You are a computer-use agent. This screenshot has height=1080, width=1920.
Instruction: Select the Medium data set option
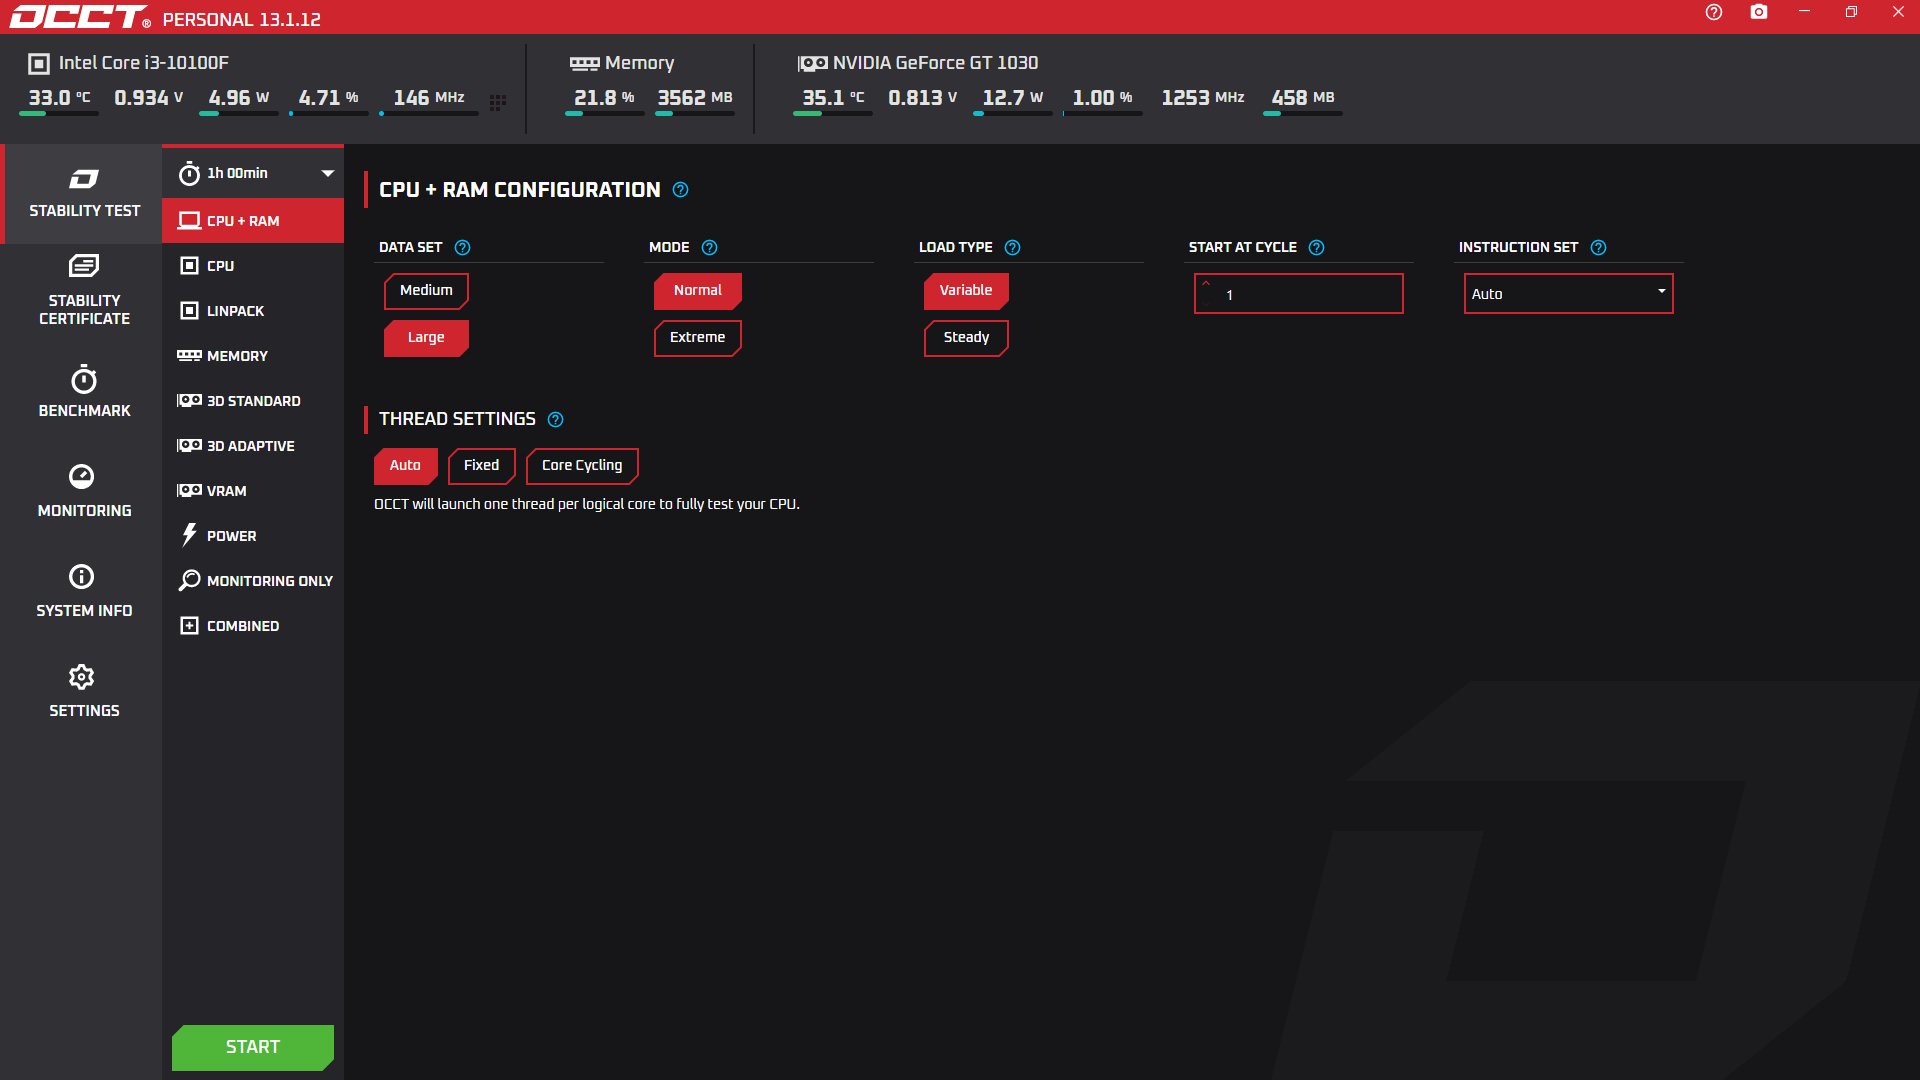(426, 290)
